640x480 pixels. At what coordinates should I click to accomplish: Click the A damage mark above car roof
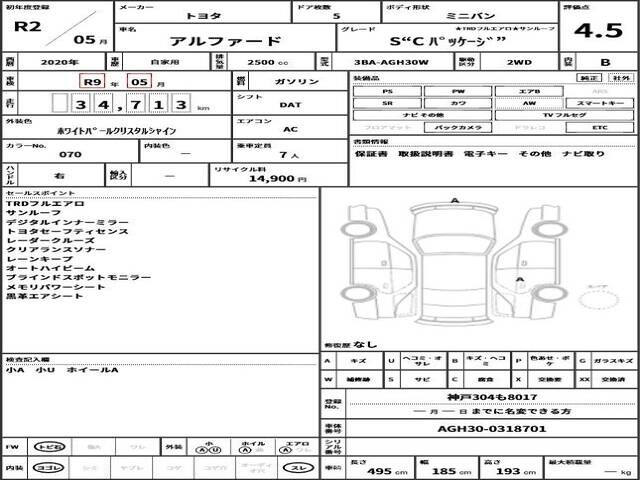tap(456, 201)
